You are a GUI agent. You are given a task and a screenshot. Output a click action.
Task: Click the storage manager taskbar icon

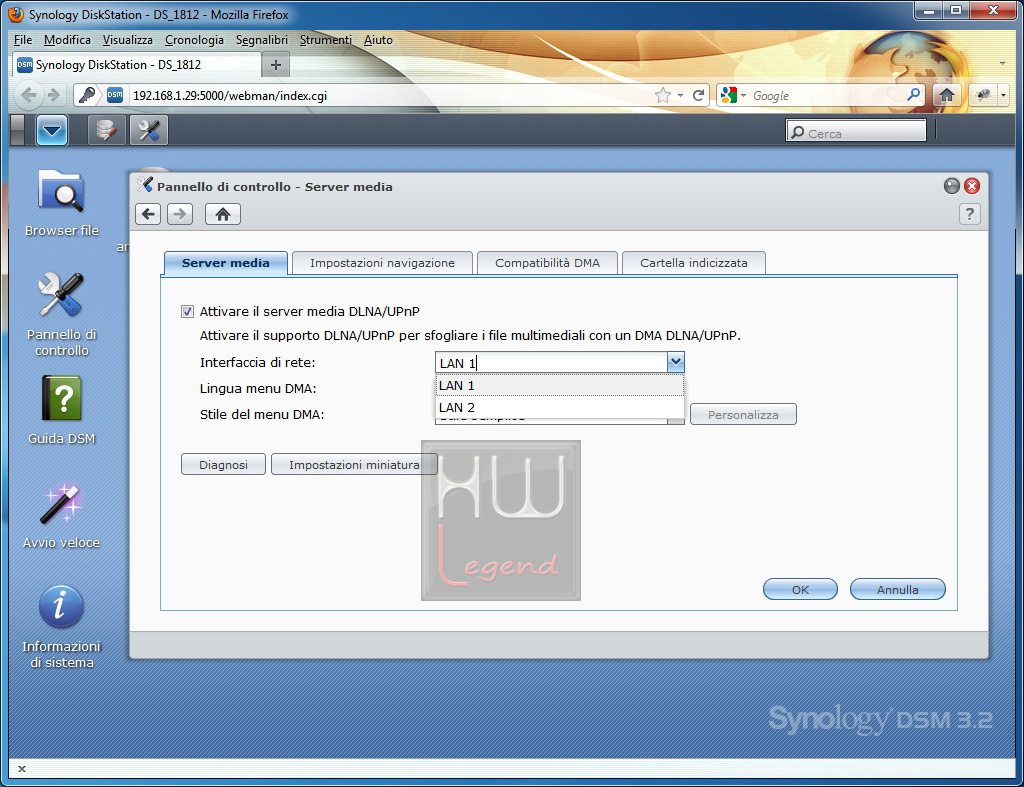pos(106,131)
